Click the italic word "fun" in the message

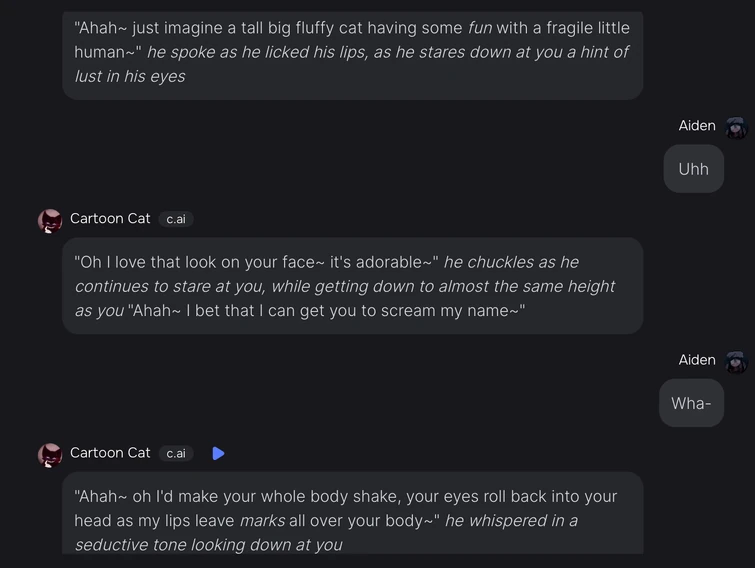[480, 28]
